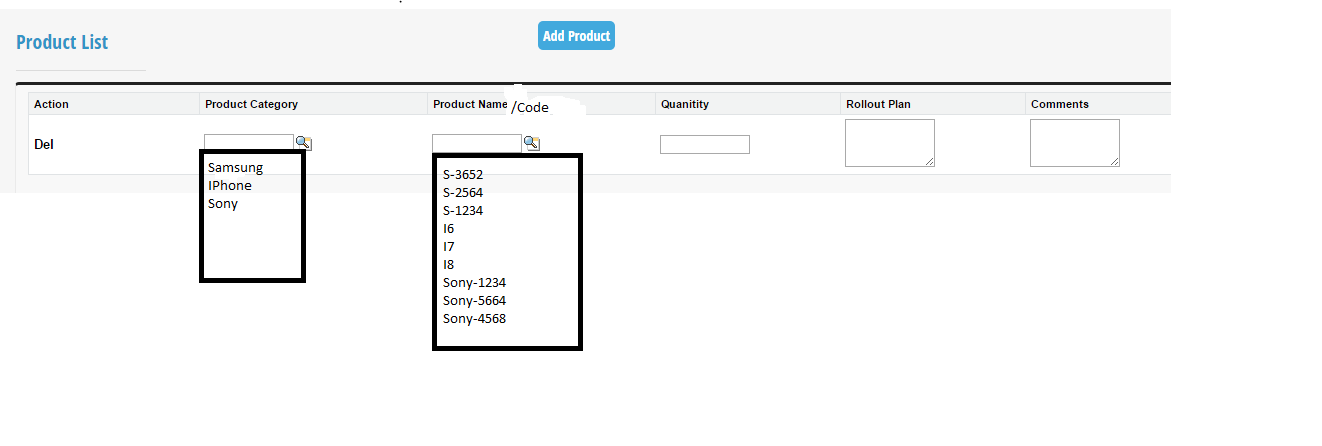Click the Del link in Action column

coord(44,145)
